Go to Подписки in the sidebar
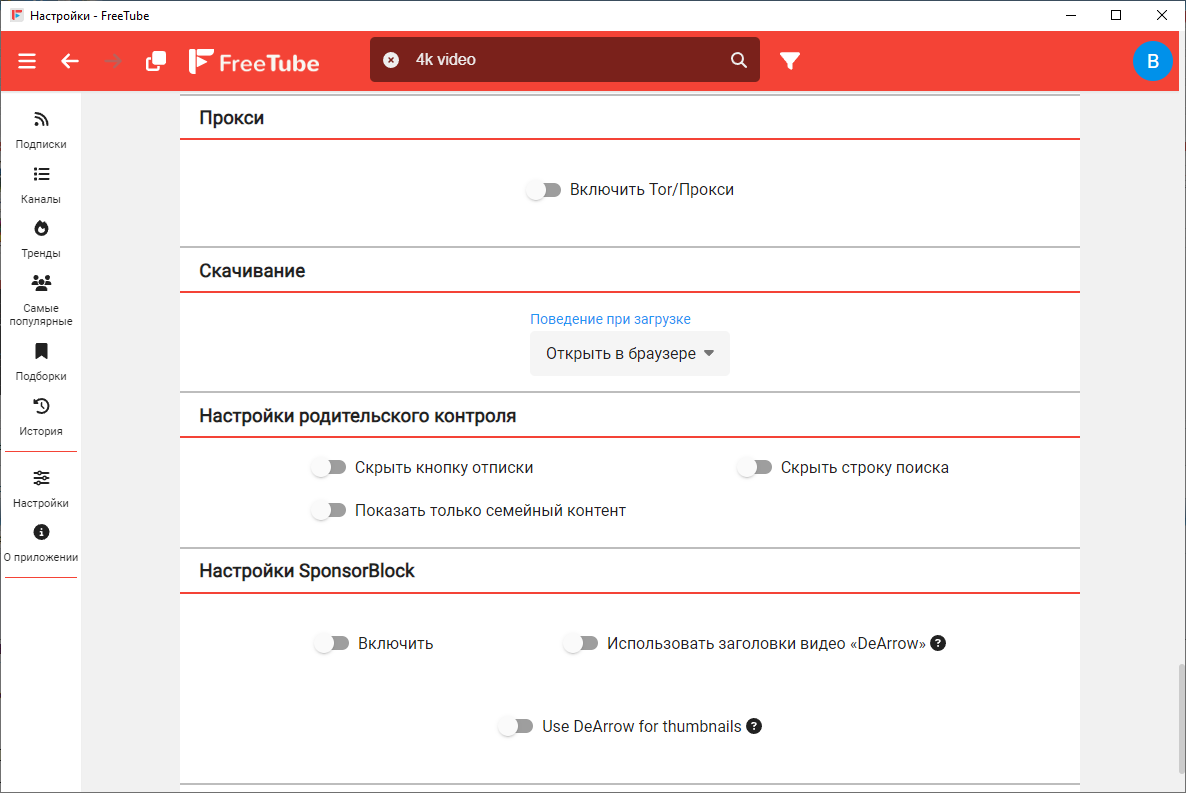Viewport: 1186px width, 793px height. pyautogui.click(x=41, y=130)
